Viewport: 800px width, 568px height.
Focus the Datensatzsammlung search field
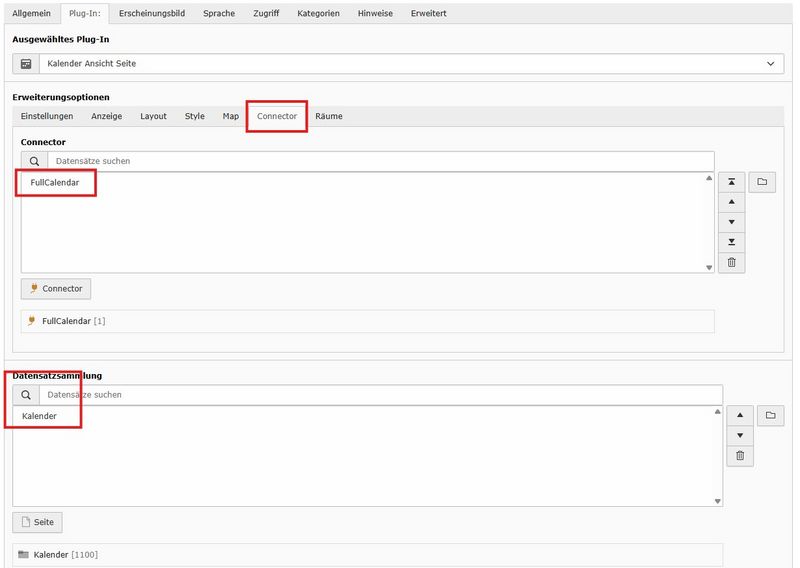pos(380,395)
